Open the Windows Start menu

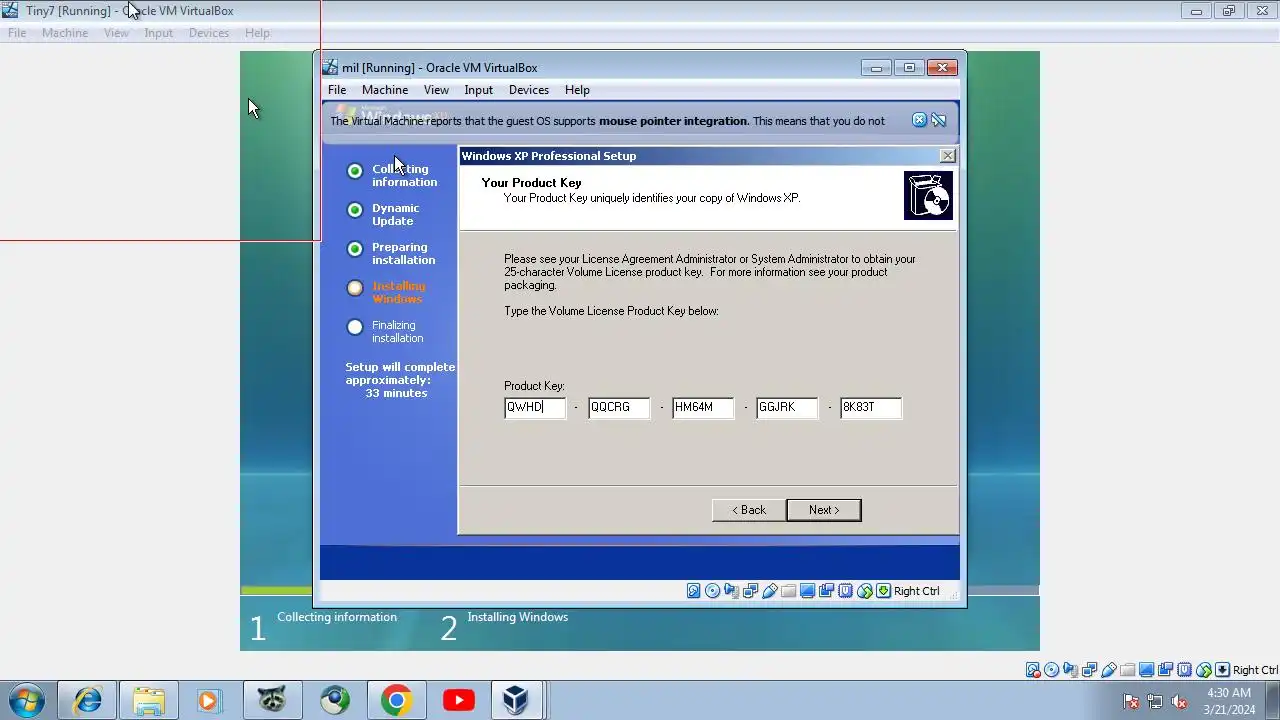pos(25,700)
